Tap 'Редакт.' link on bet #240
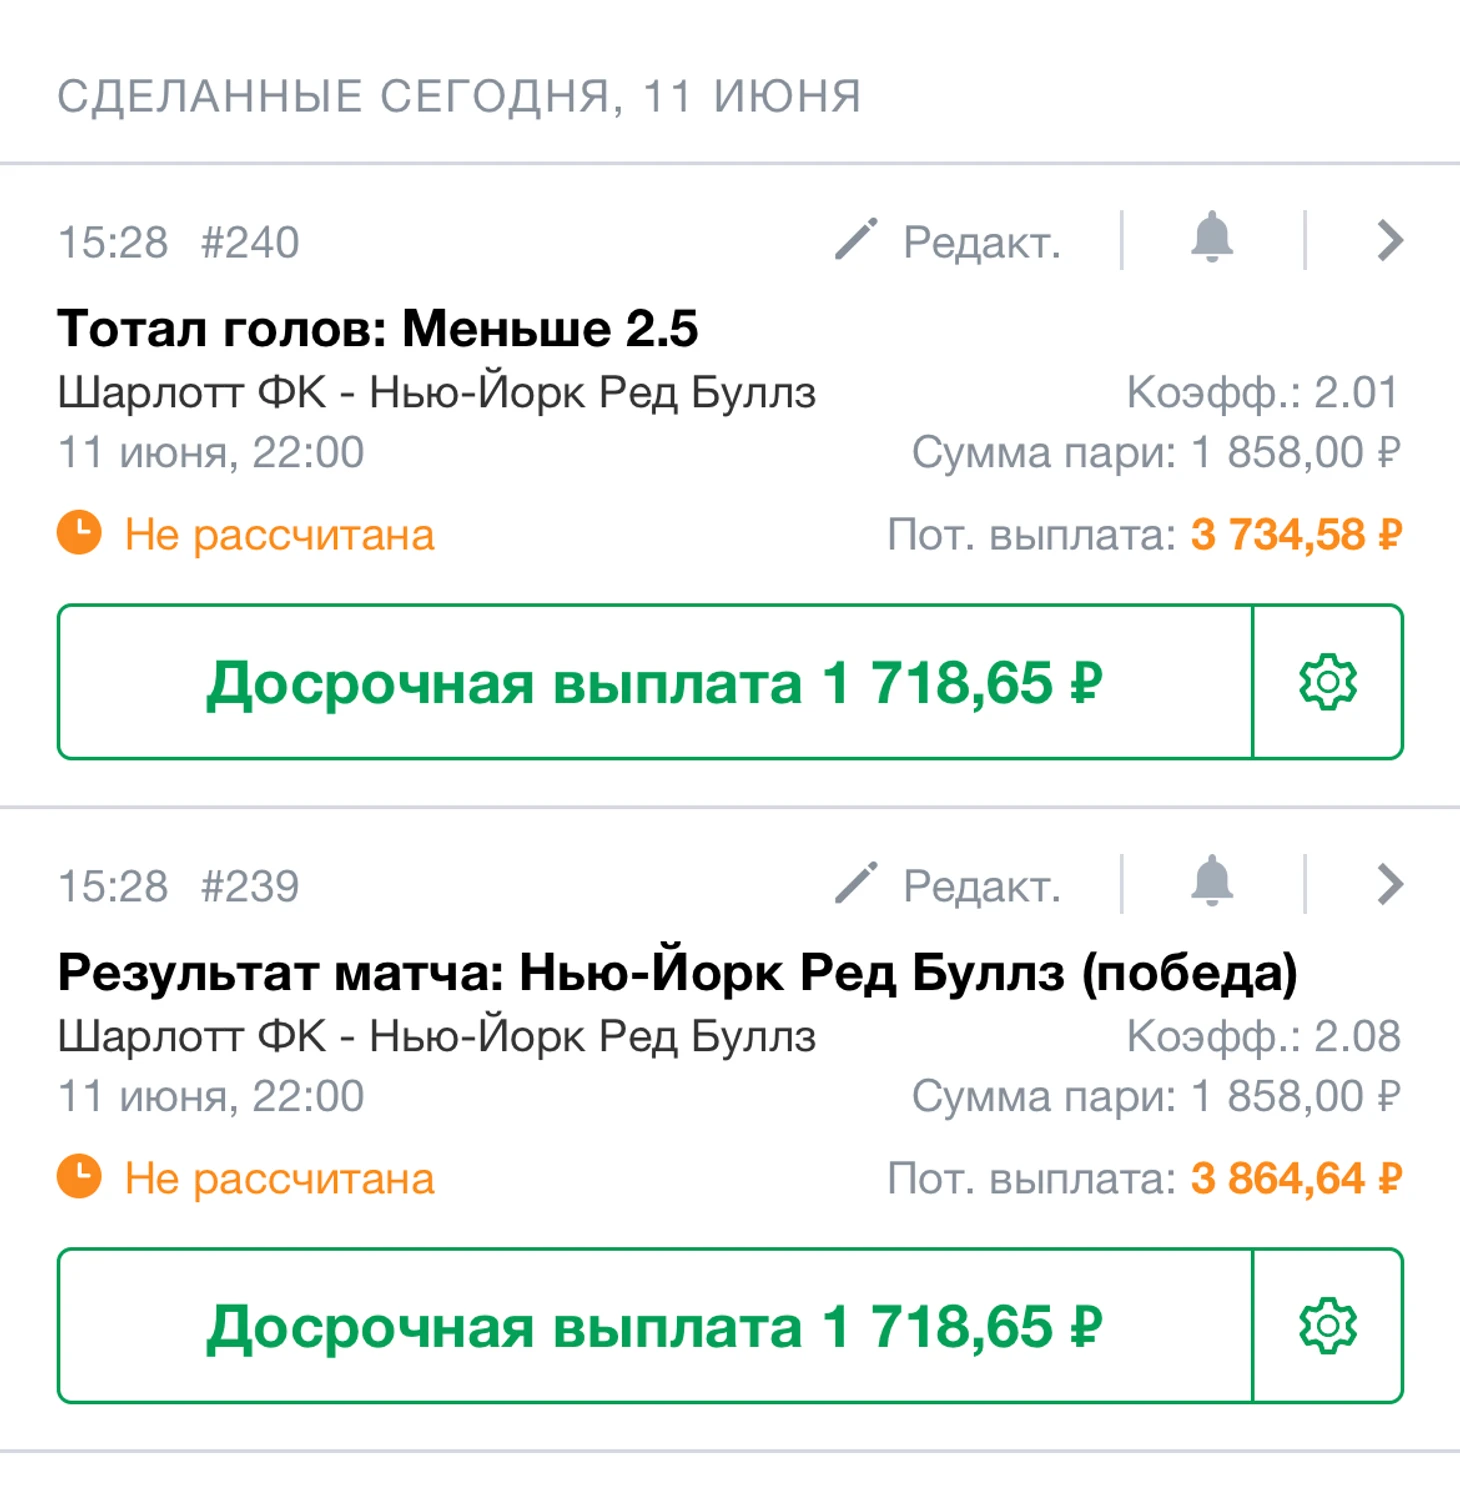The image size is (1460, 1495). click(x=981, y=242)
